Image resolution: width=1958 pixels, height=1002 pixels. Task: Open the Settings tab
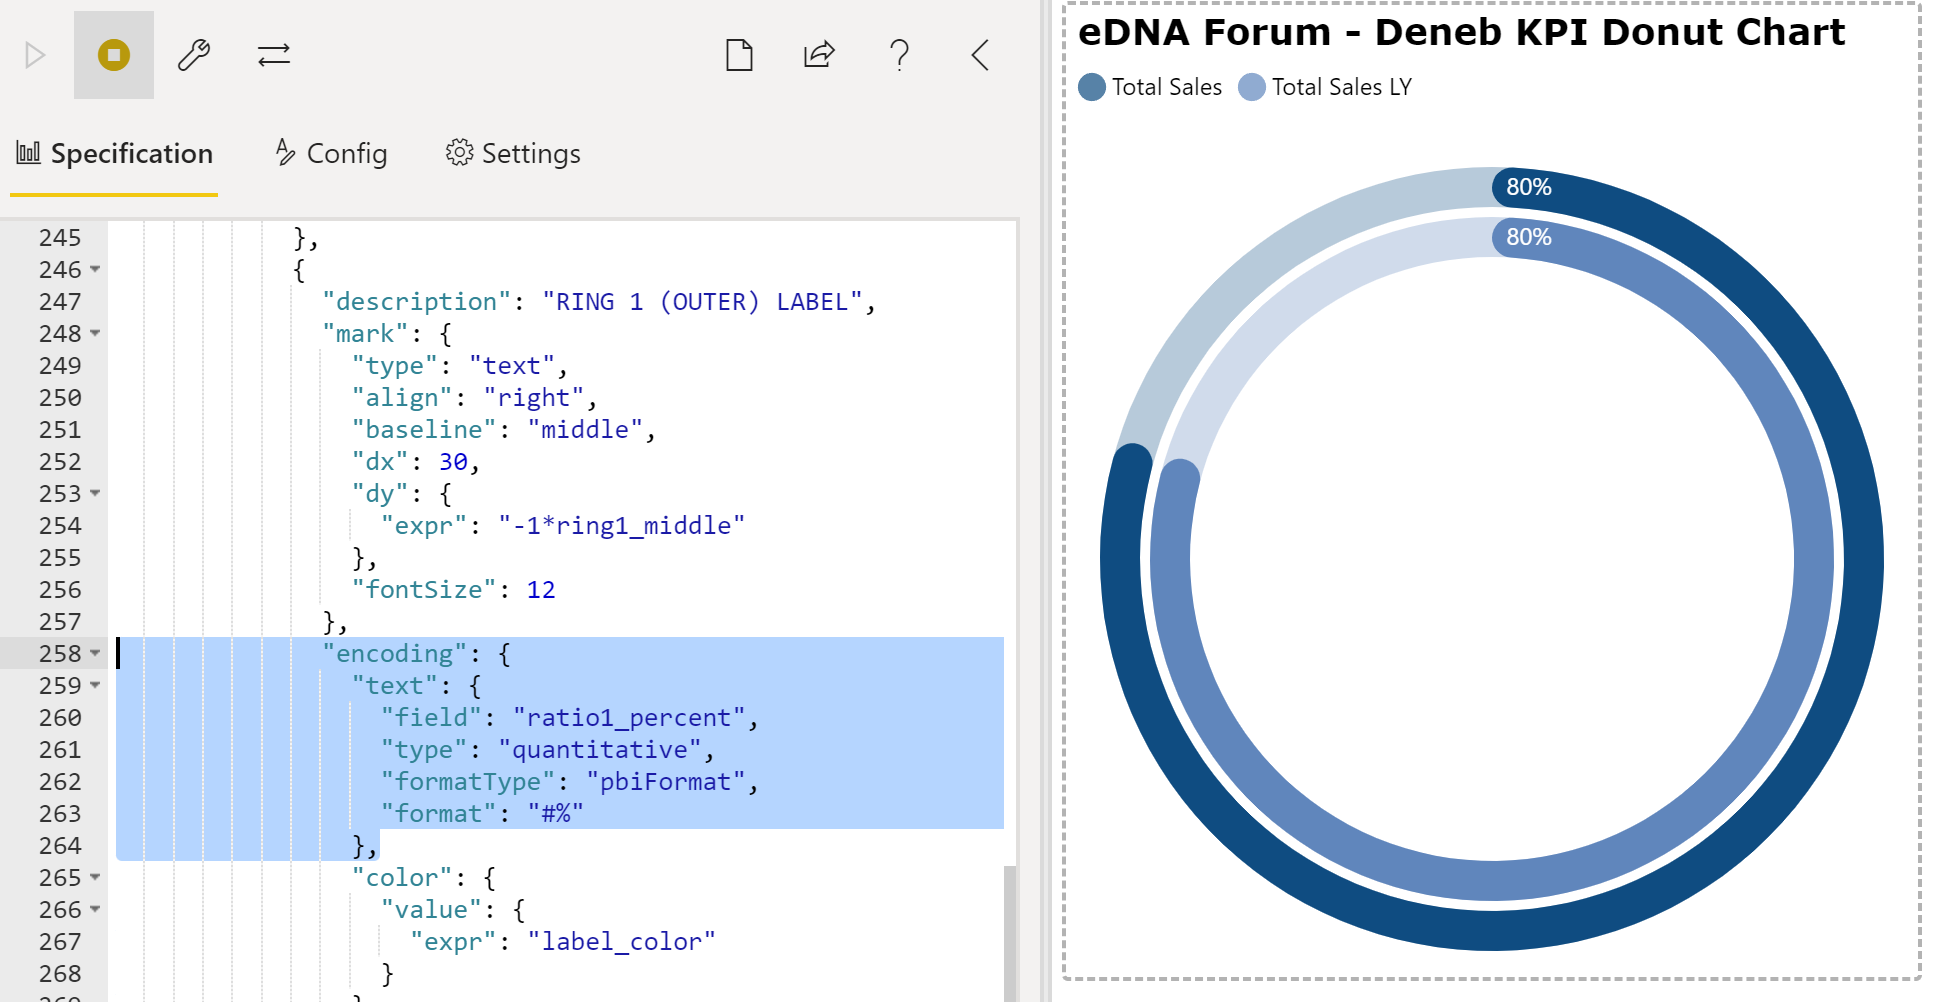[513, 154]
